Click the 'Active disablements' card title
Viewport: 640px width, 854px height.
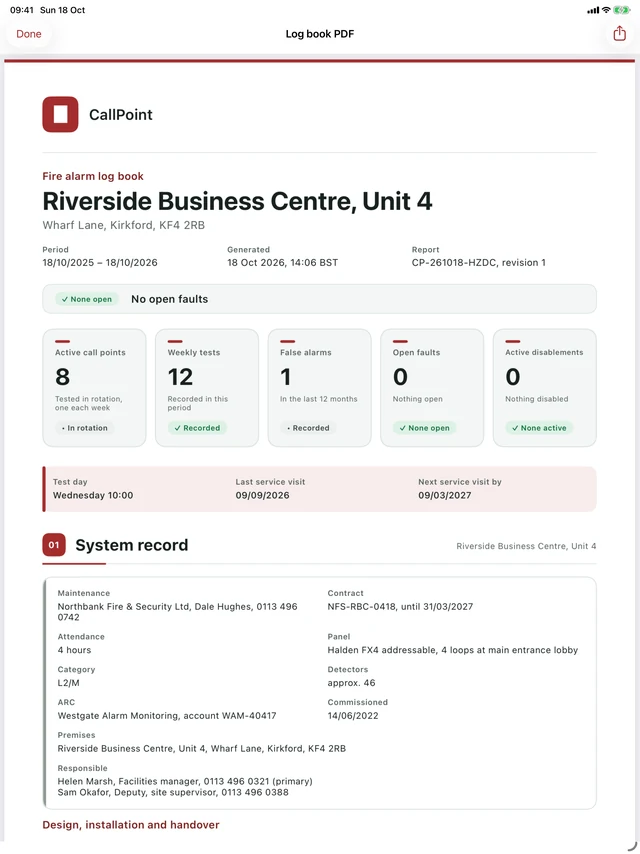[x=544, y=352]
